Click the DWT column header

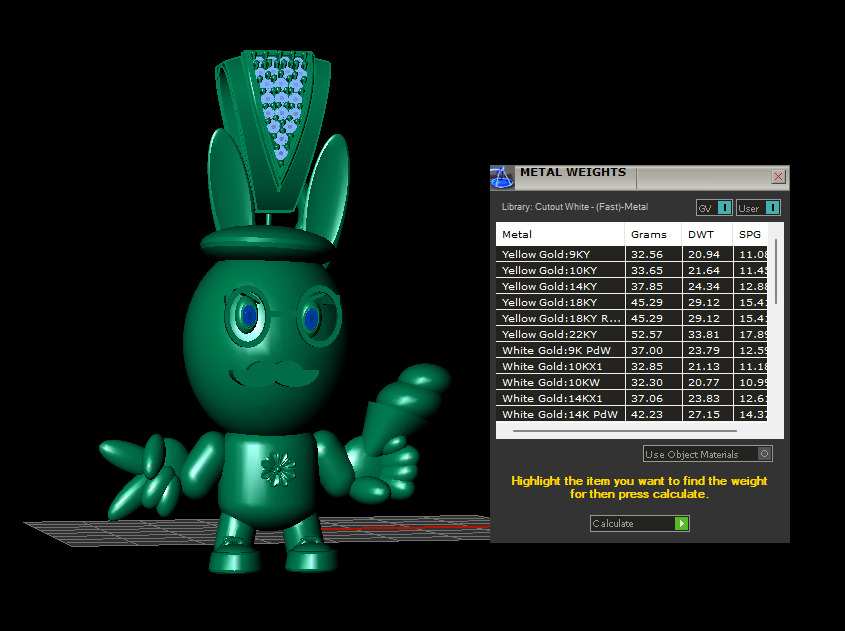coord(707,234)
